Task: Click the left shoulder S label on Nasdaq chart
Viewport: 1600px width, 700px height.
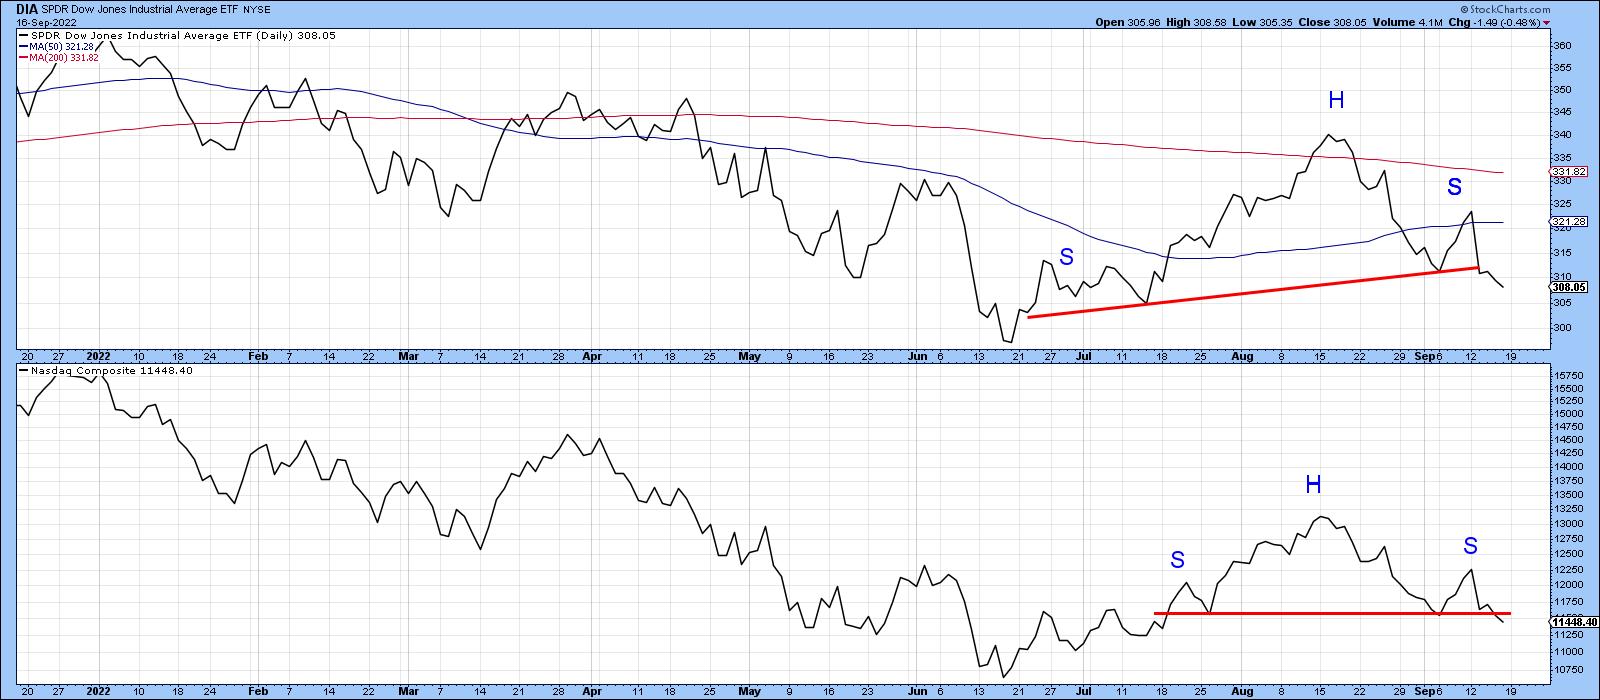Action: pos(1178,559)
